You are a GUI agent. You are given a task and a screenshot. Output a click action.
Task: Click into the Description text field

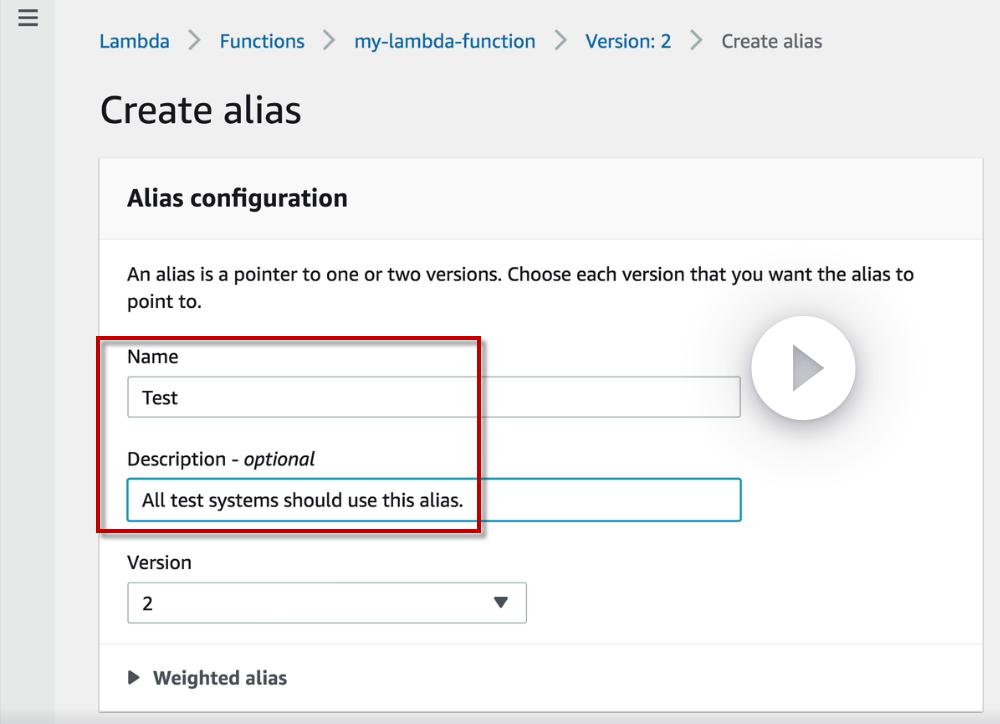(x=433, y=500)
